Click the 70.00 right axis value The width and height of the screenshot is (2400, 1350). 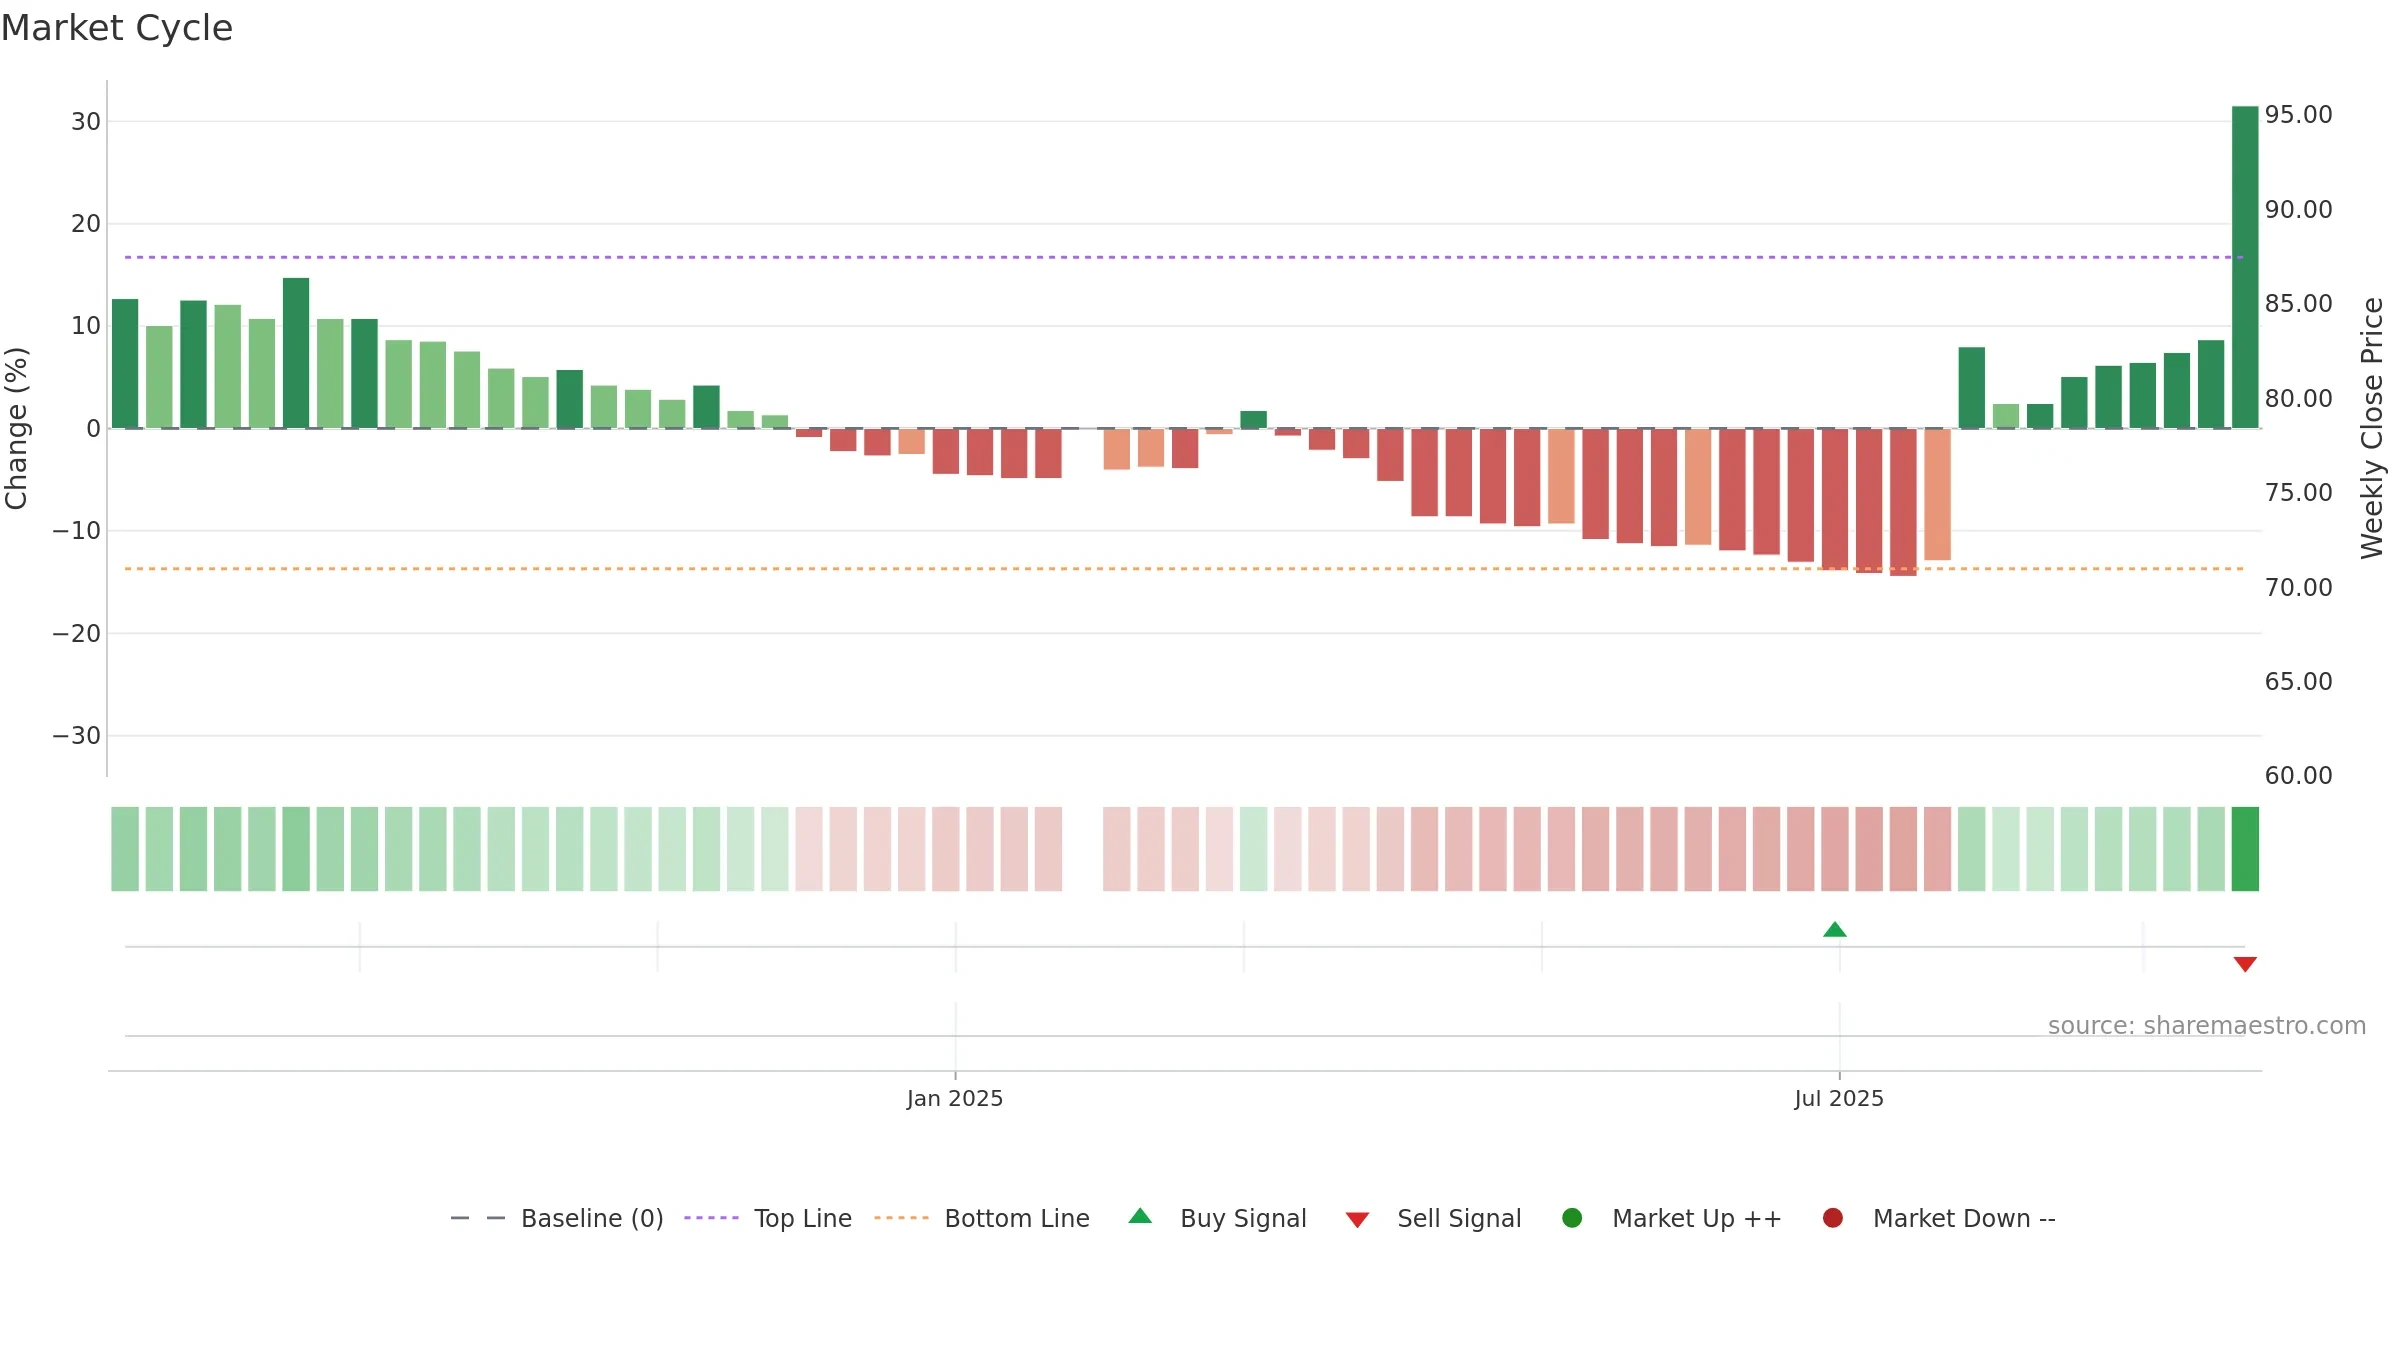coord(2298,587)
